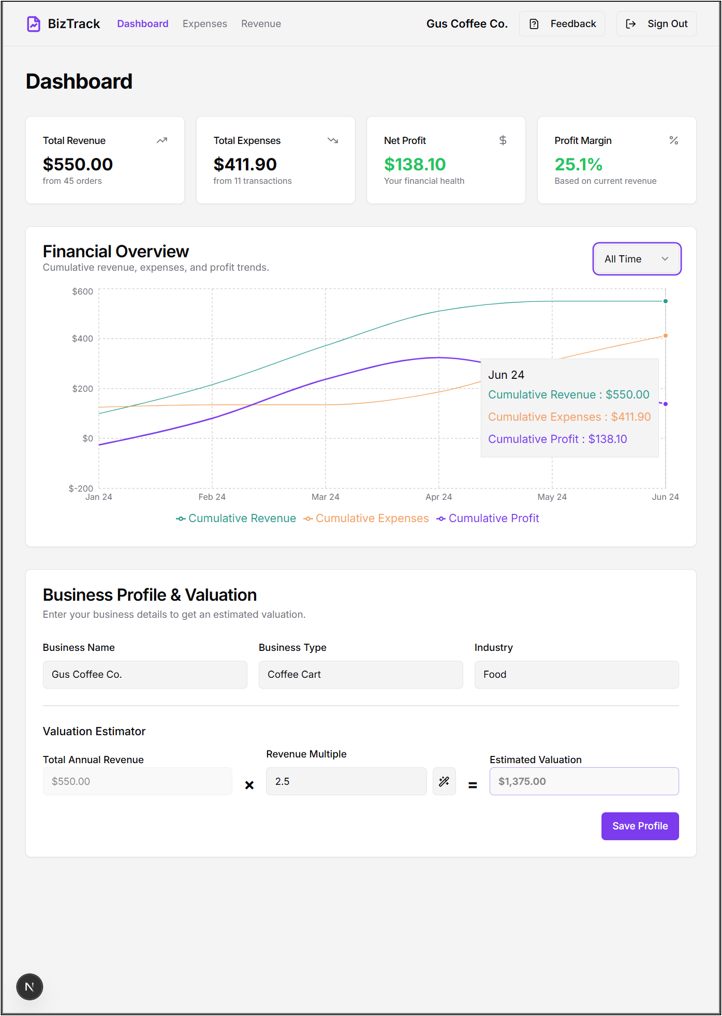Click the $138.10 Net Profit value
722x1016 pixels.
pos(415,164)
